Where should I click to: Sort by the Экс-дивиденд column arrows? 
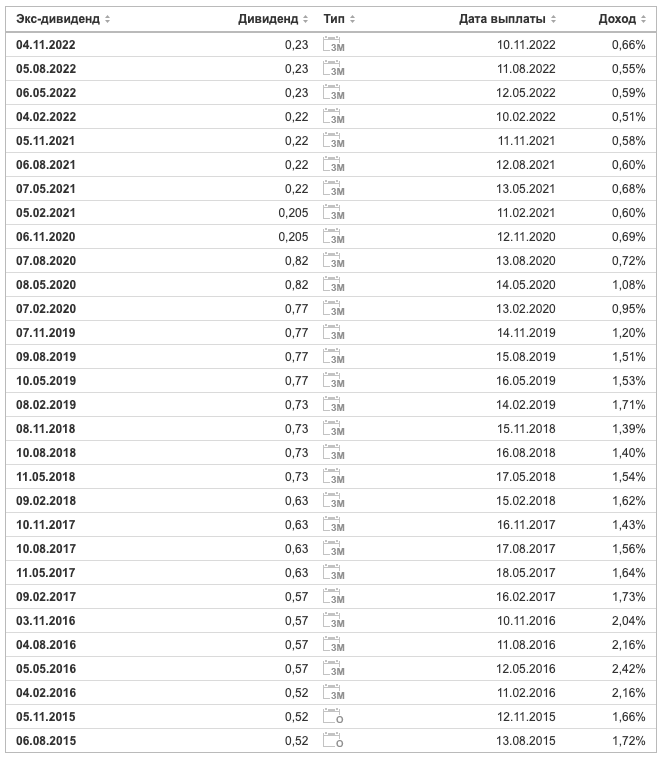107,19
